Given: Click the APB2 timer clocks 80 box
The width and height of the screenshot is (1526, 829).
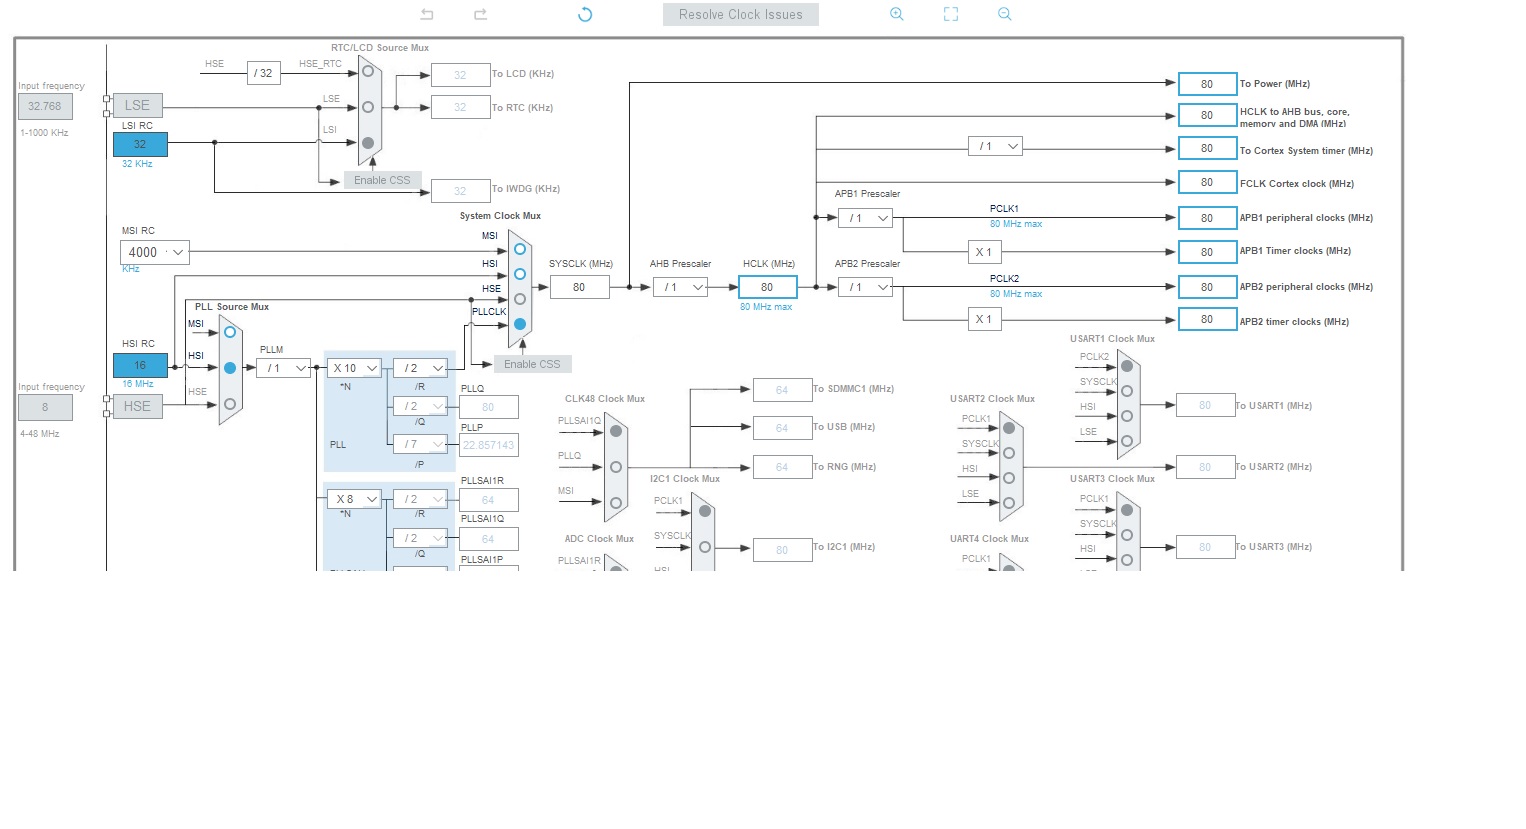Looking at the screenshot, I should tap(1207, 320).
